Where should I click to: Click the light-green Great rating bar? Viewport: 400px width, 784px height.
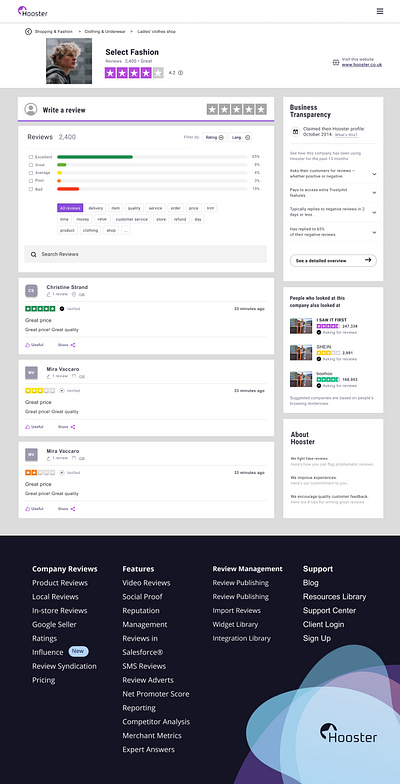pos(62,164)
